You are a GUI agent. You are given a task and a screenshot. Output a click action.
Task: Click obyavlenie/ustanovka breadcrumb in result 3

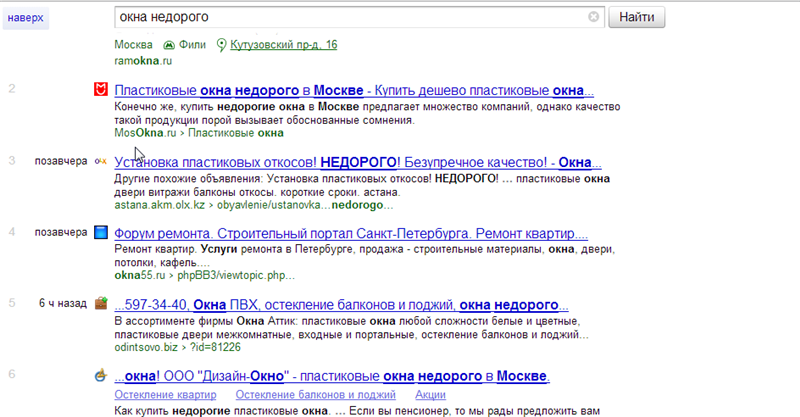pyautogui.click(x=305, y=205)
